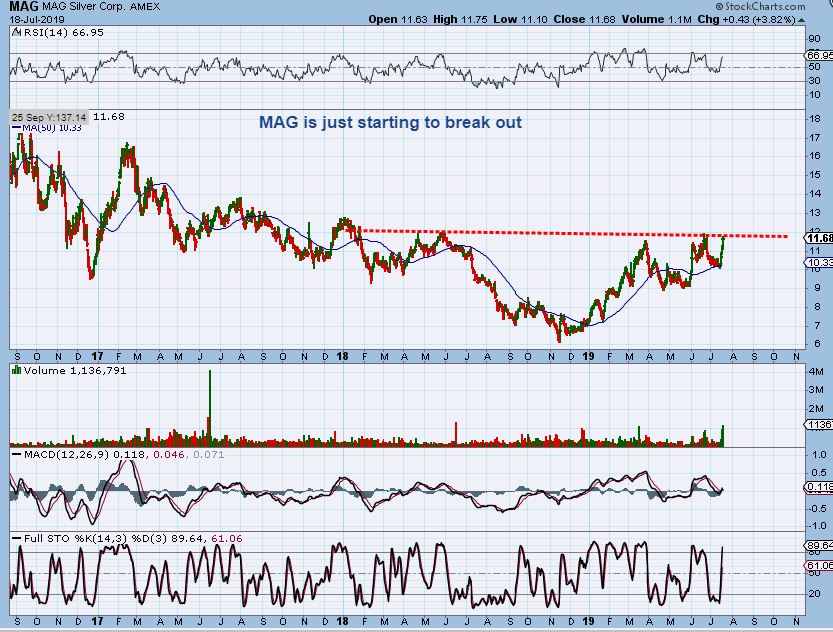
Task: Click year 18 on the price panel time axis
Action: click(x=342, y=356)
